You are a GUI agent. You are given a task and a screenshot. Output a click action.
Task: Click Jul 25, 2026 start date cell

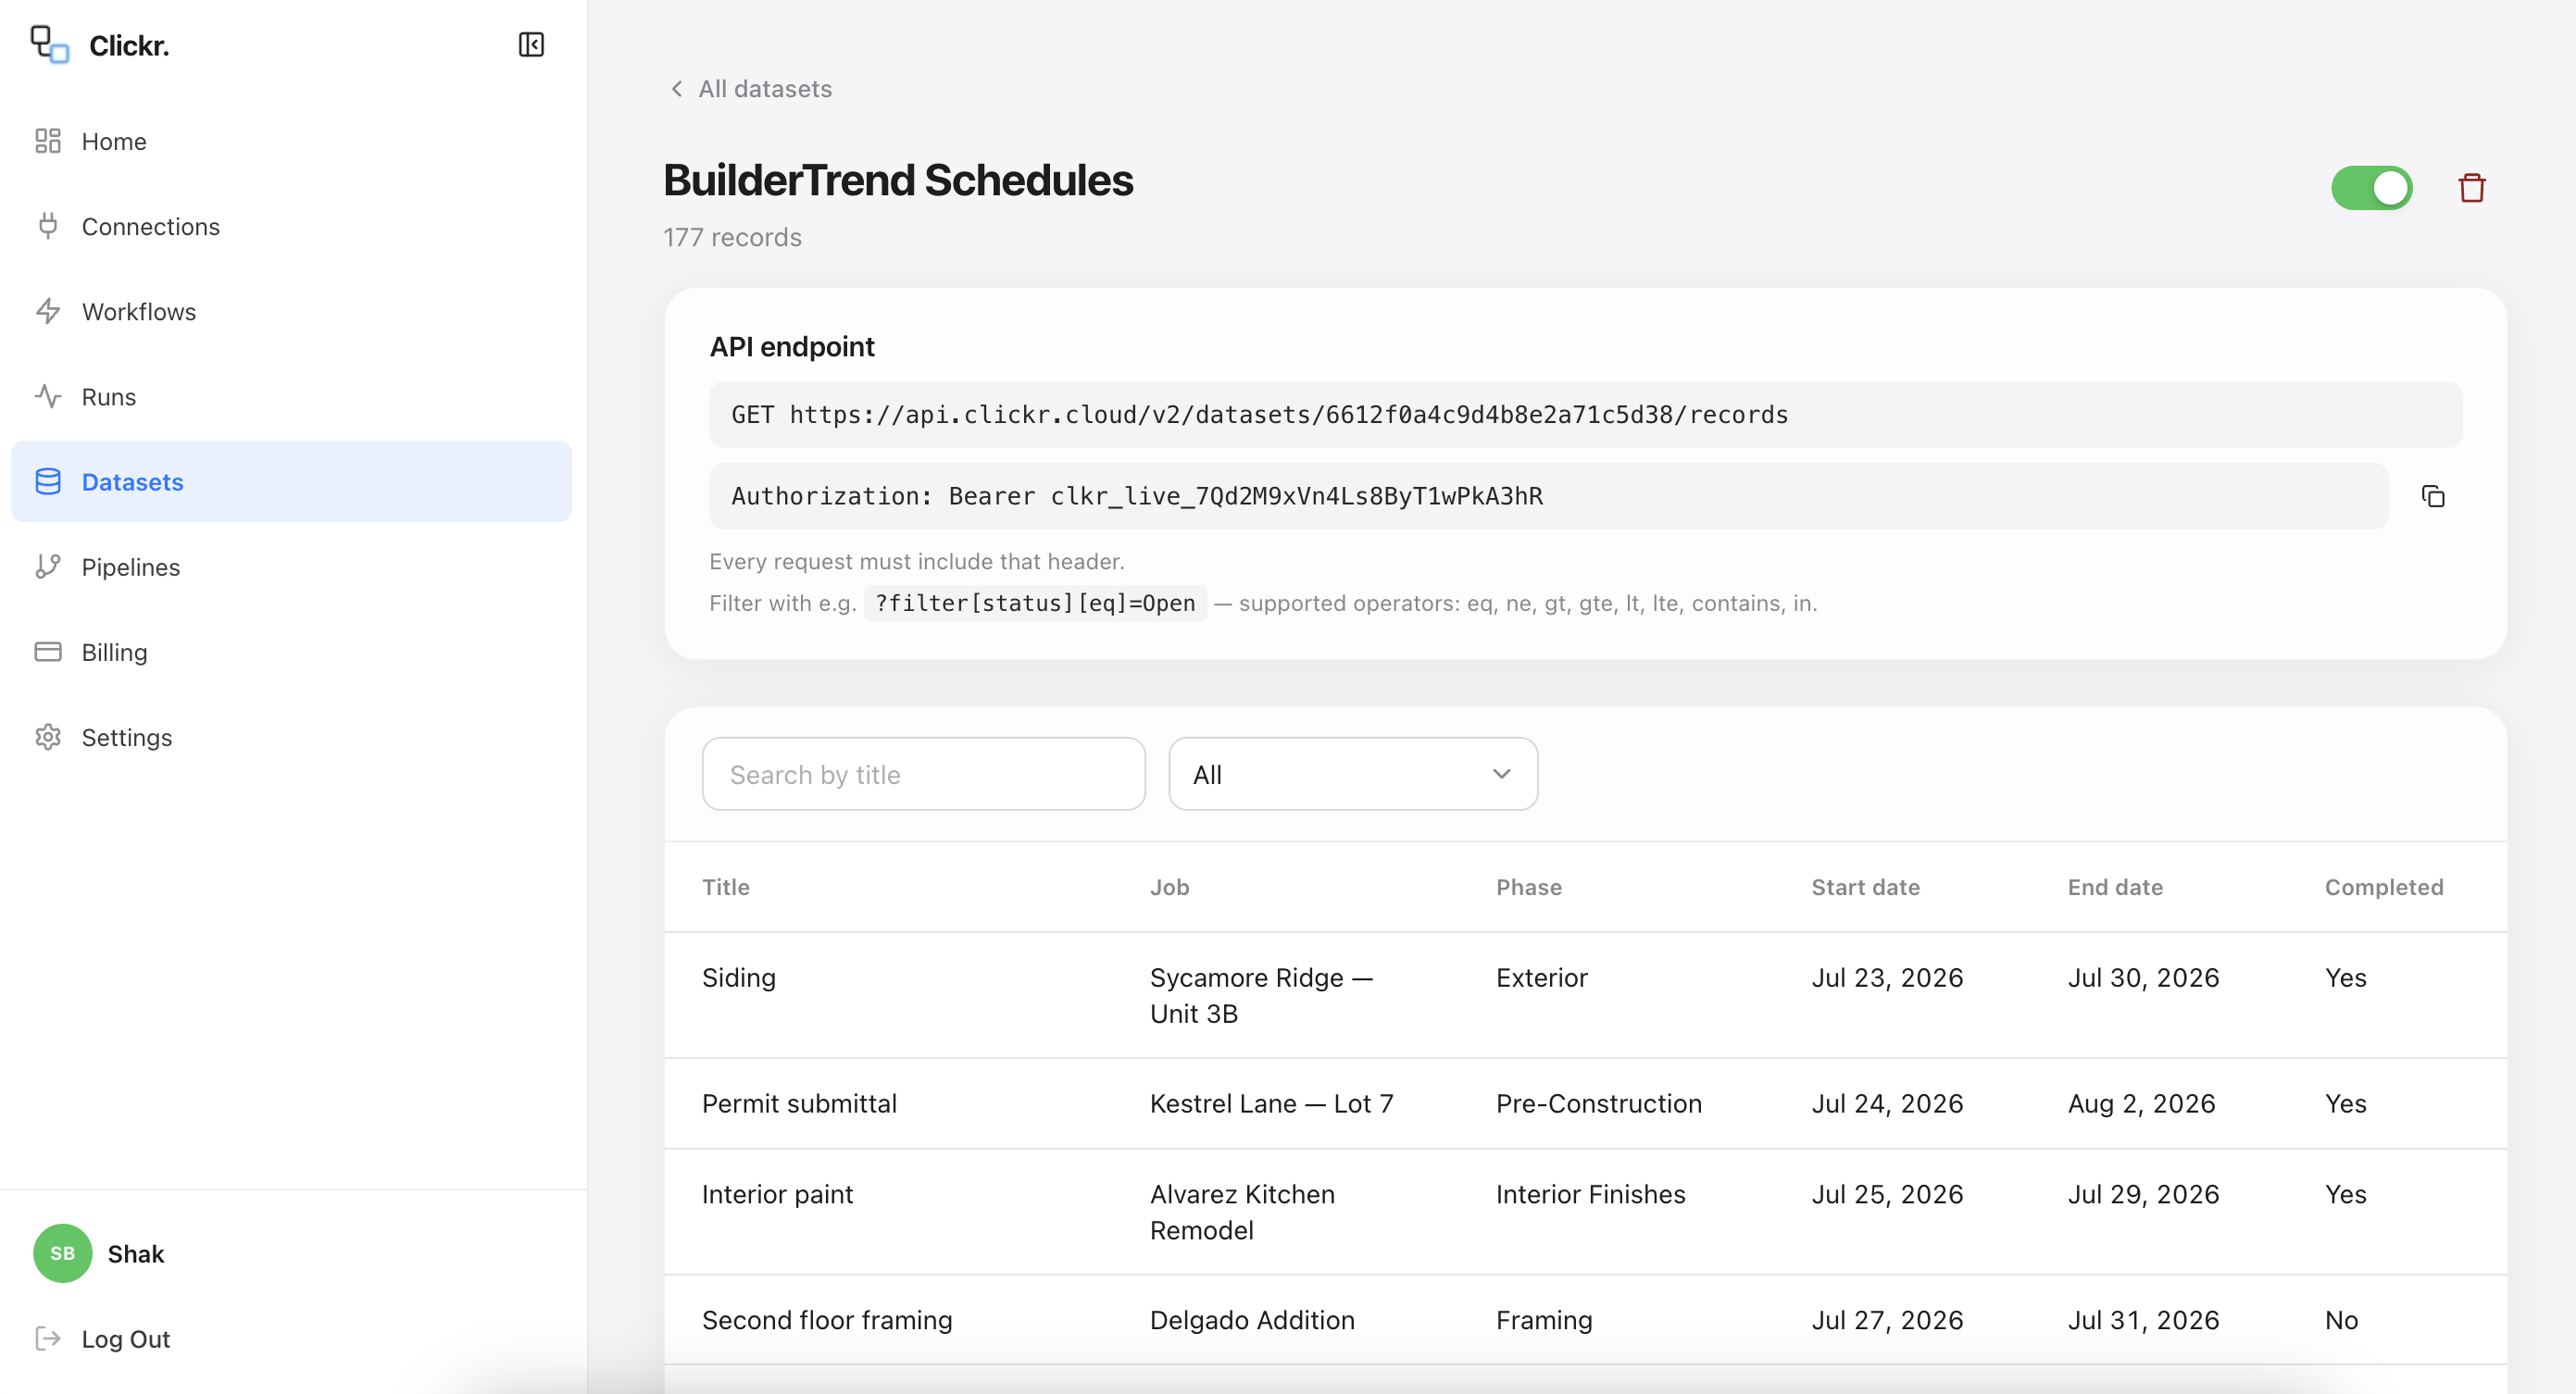(x=1887, y=1194)
